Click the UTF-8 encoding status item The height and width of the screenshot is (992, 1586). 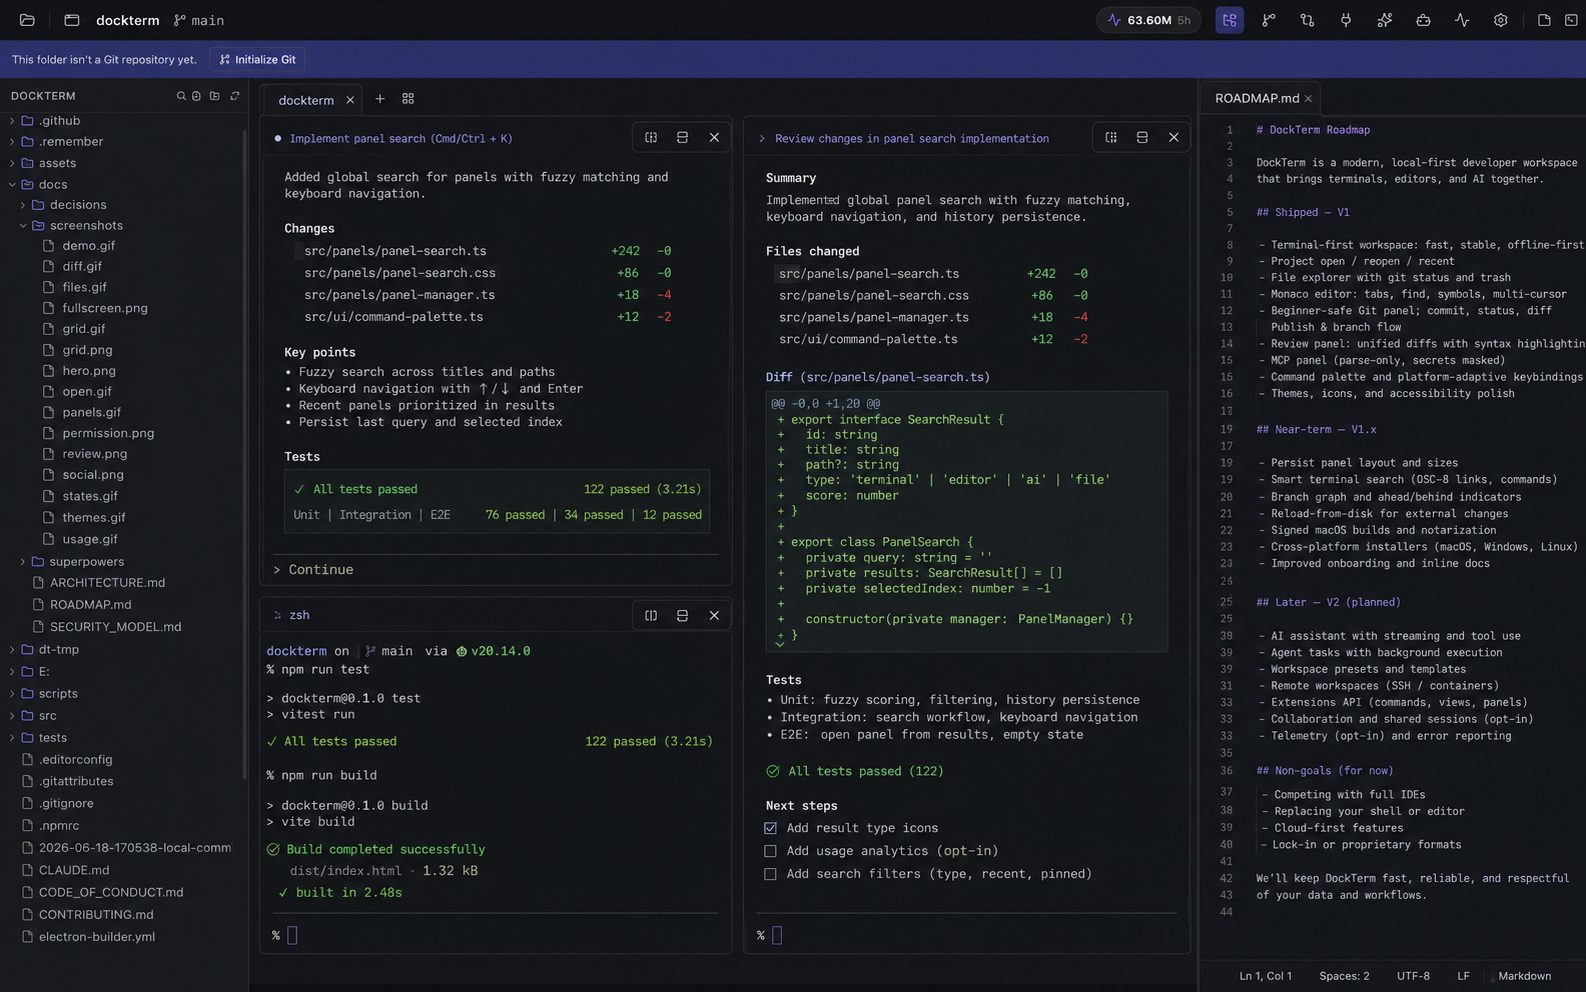1413,976
